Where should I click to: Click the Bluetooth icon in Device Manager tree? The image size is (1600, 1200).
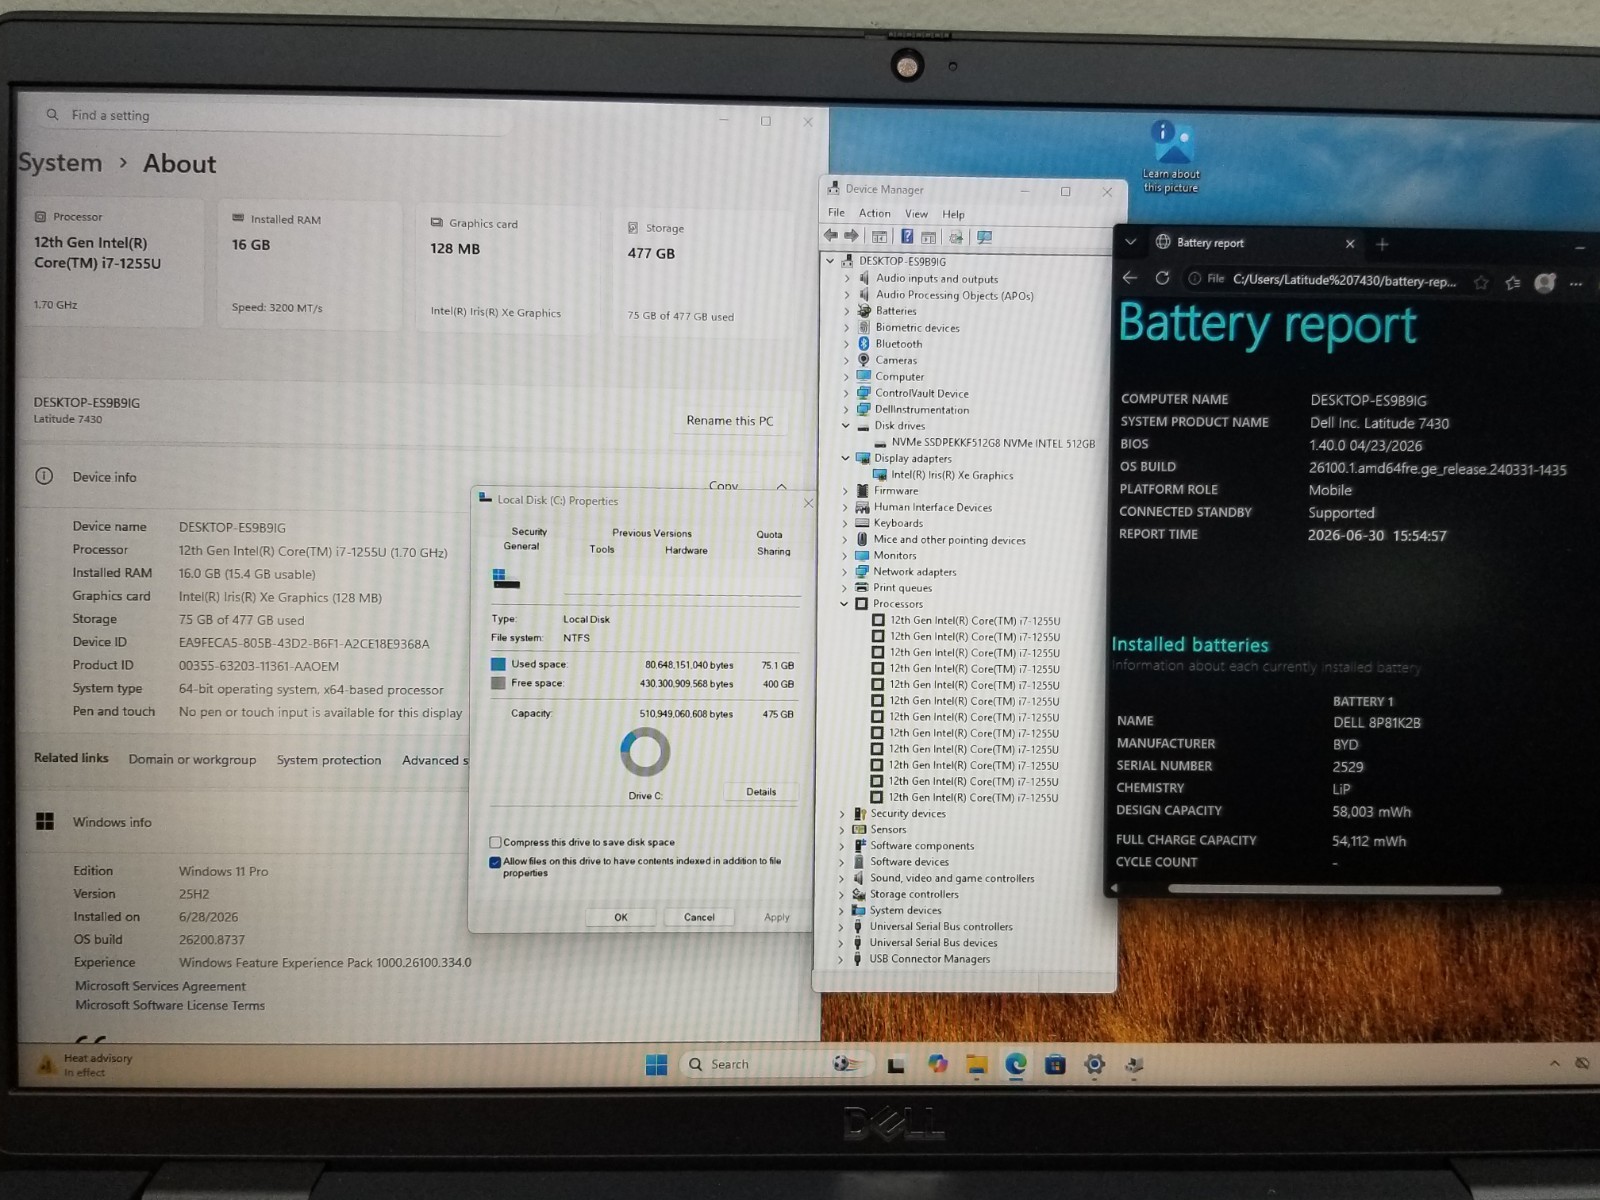coord(864,344)
